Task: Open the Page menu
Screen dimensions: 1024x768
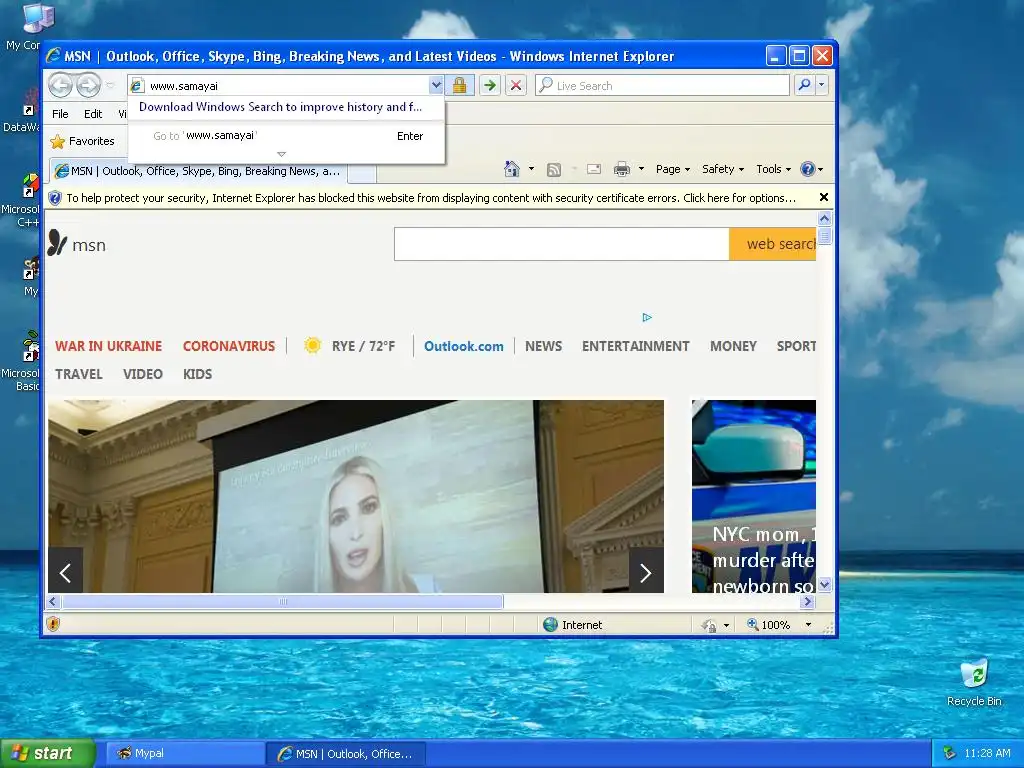Action: click(673, 169)
